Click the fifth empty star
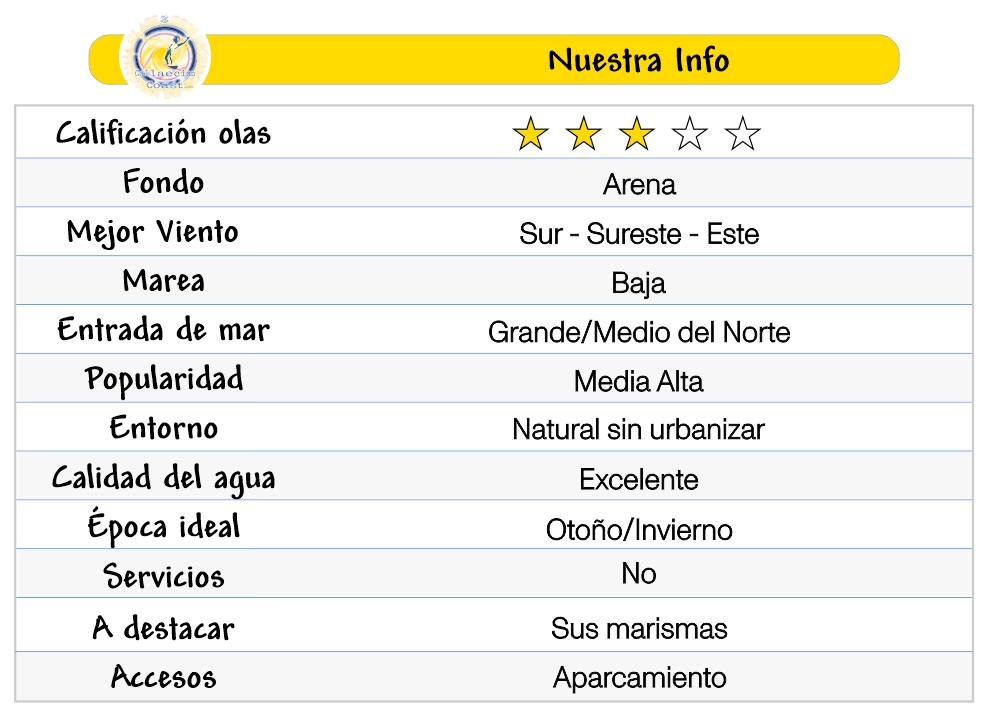The height and width of the screenshot is (714, 990). (x=743, y=134)
